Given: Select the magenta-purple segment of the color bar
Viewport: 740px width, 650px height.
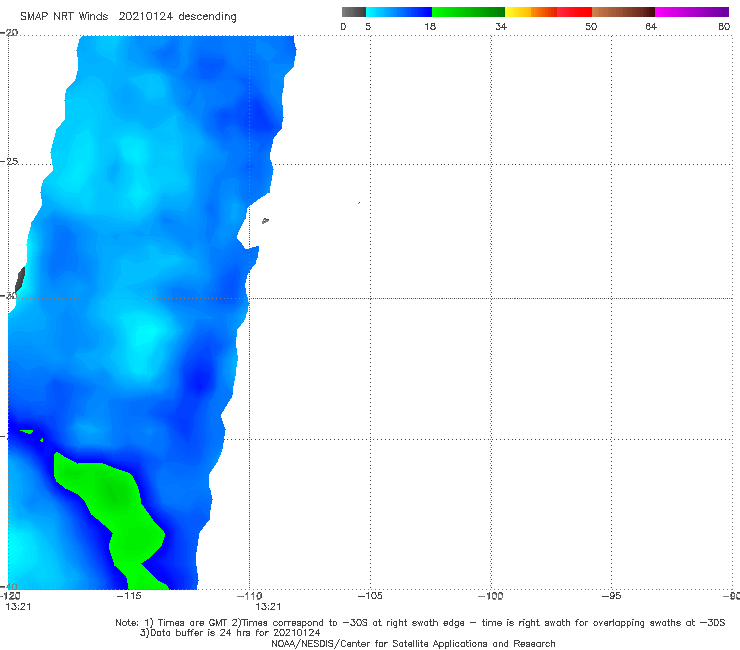Looking at the screenshot, I should [x=692, y=12].
